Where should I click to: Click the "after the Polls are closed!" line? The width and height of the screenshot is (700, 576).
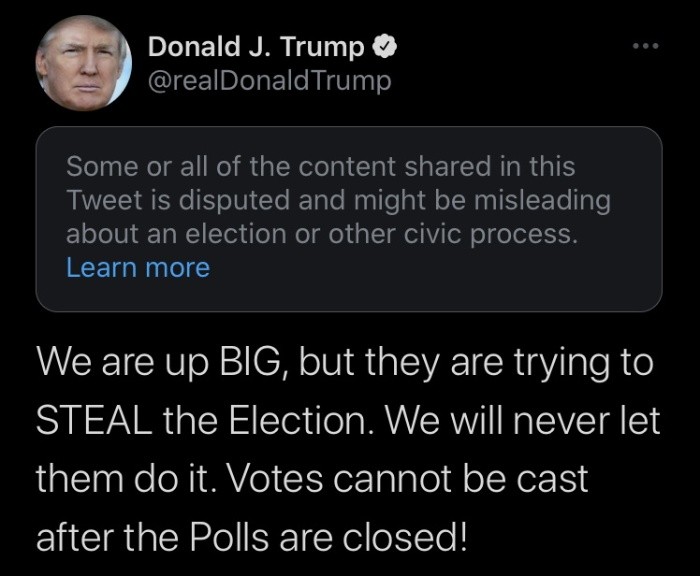pos(251,538)
